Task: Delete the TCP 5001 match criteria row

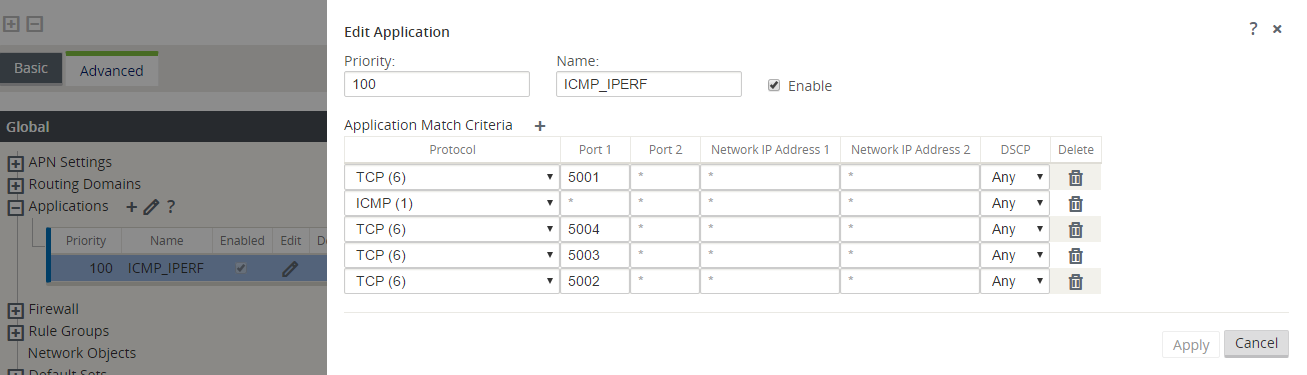Action: click(x=1076, y=178)
